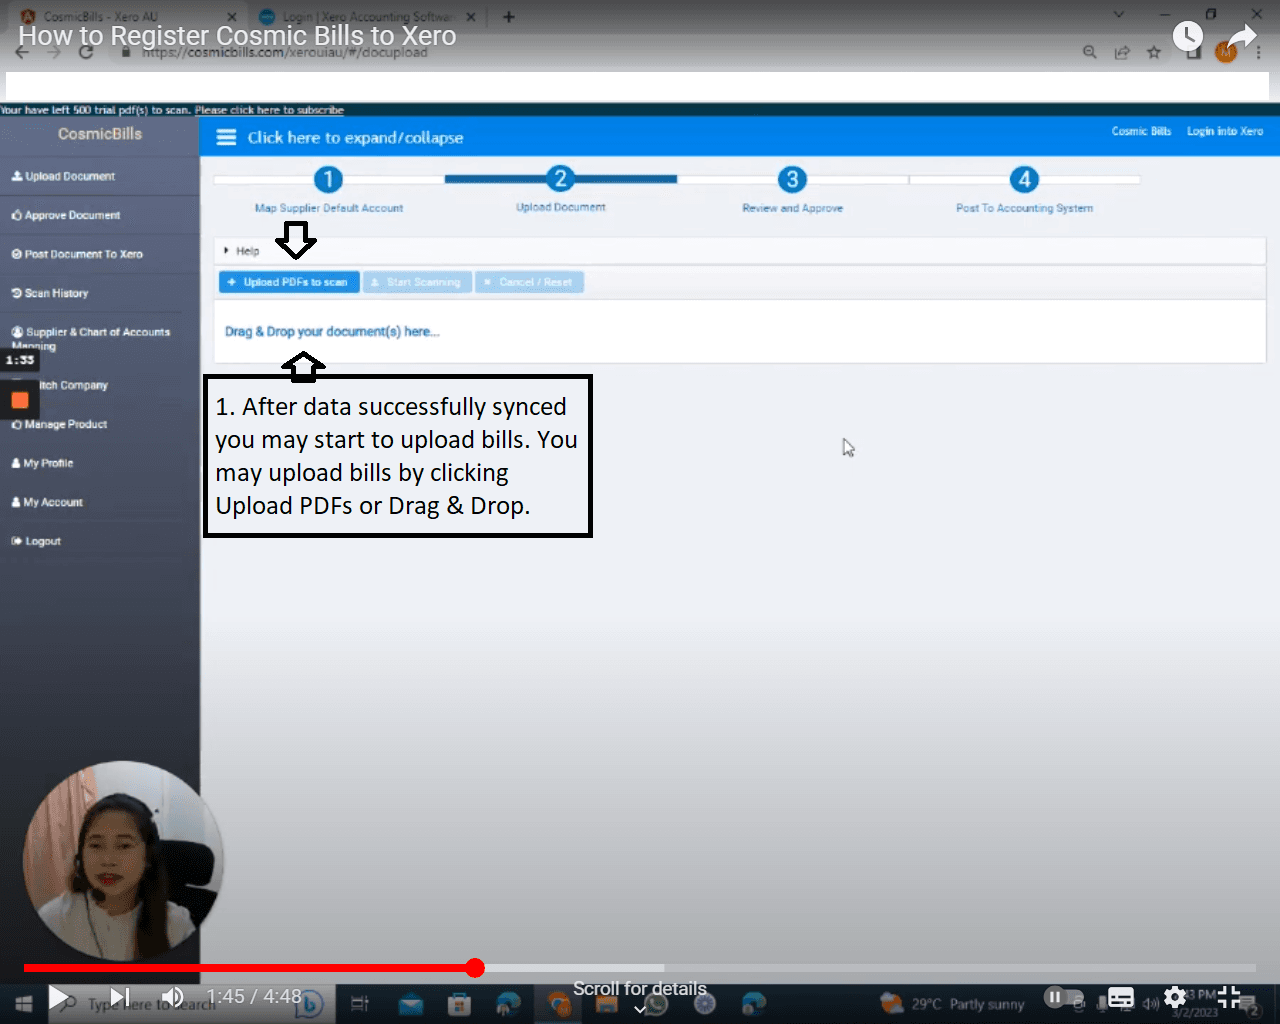Click the share page icon in the address bar
Image resolution: width=1280 pixels, height=1024 pixels.
pos(1122,52)
